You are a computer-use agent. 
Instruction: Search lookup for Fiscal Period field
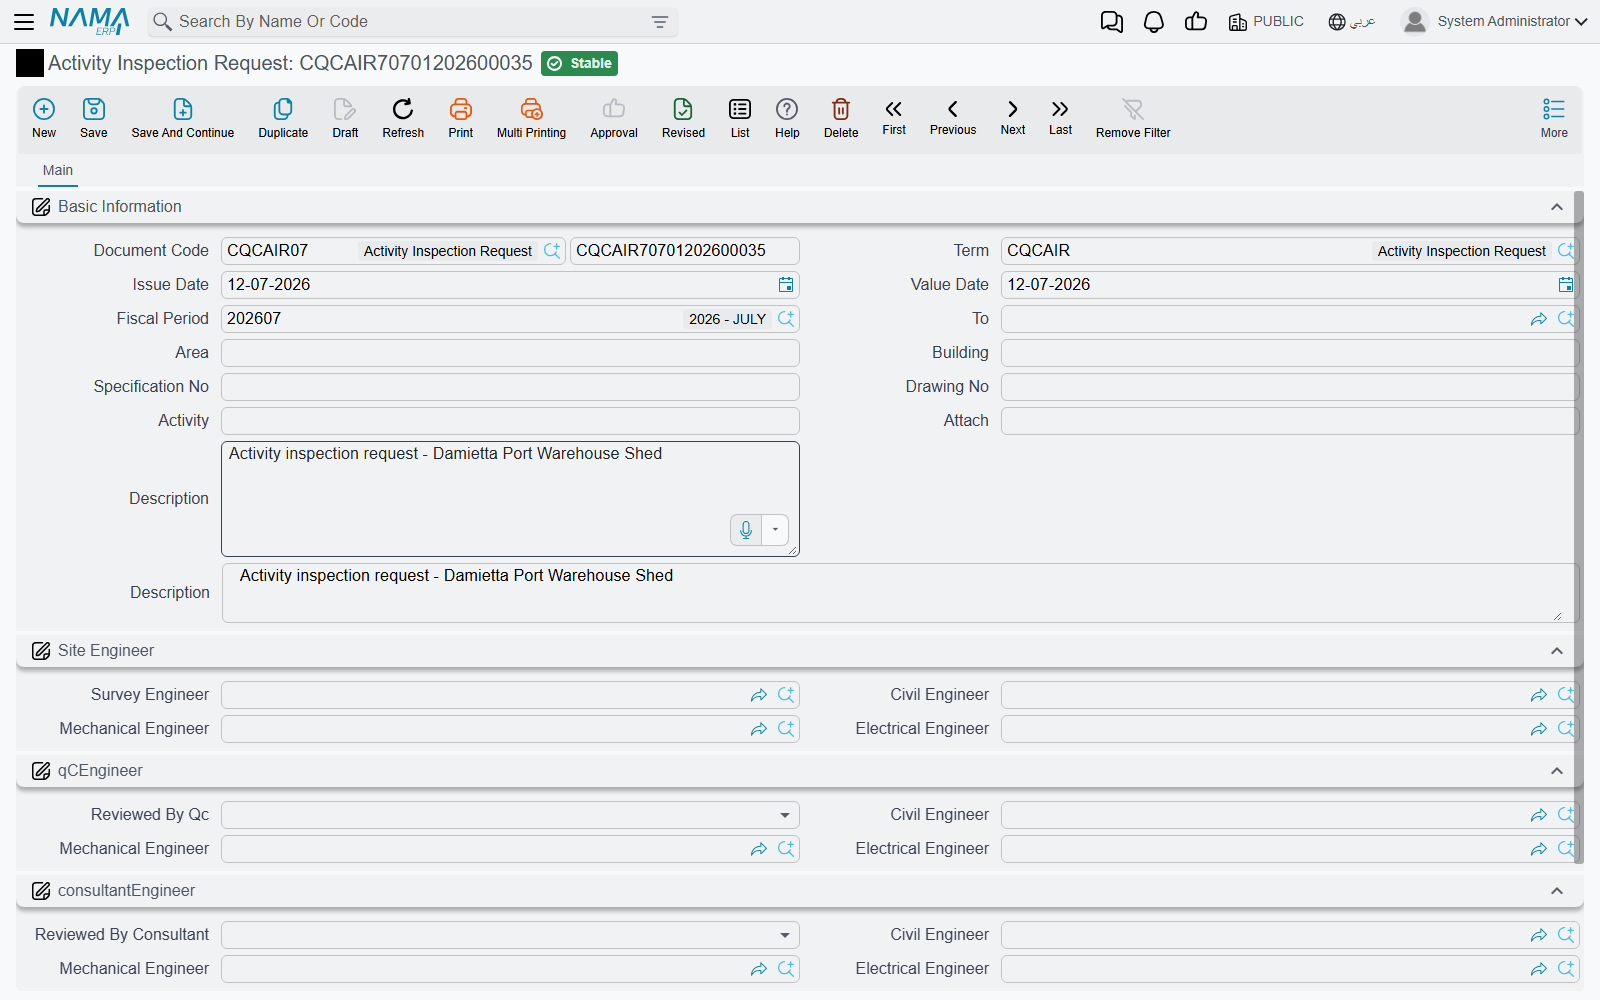786,319
